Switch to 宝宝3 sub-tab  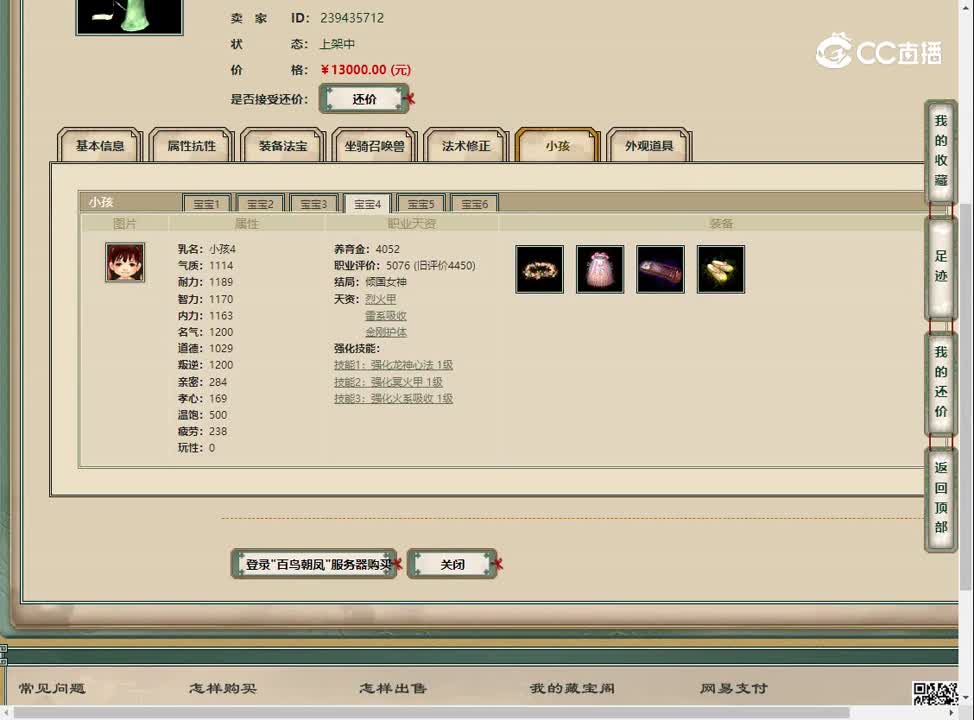tap(314, 204)
